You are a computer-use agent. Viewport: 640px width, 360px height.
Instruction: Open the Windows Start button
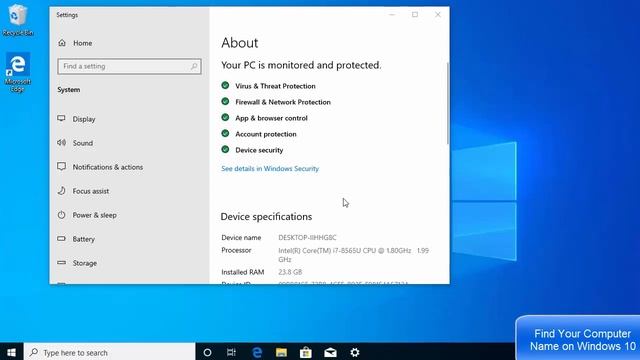[x=11, y=352]
